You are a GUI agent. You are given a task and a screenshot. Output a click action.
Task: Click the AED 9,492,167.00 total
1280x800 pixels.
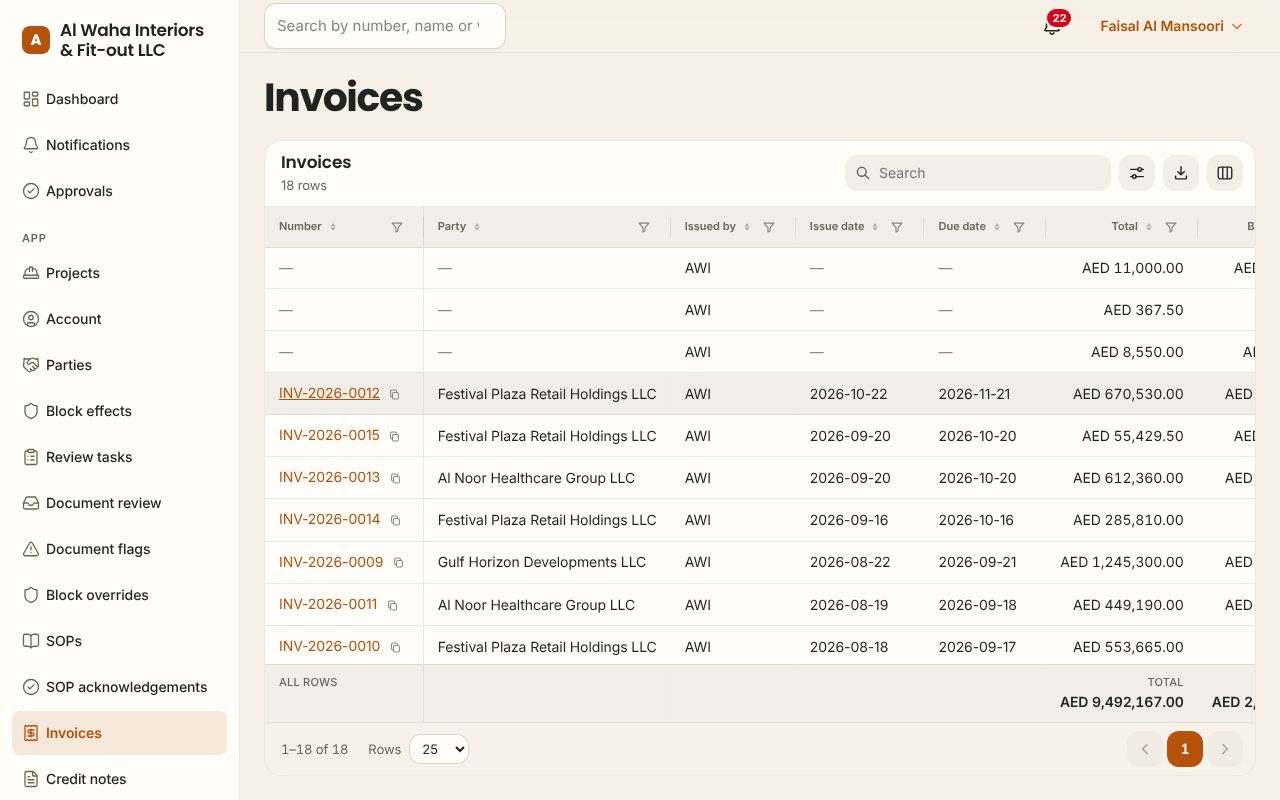pyautogui.click(x=1122, y=702)
